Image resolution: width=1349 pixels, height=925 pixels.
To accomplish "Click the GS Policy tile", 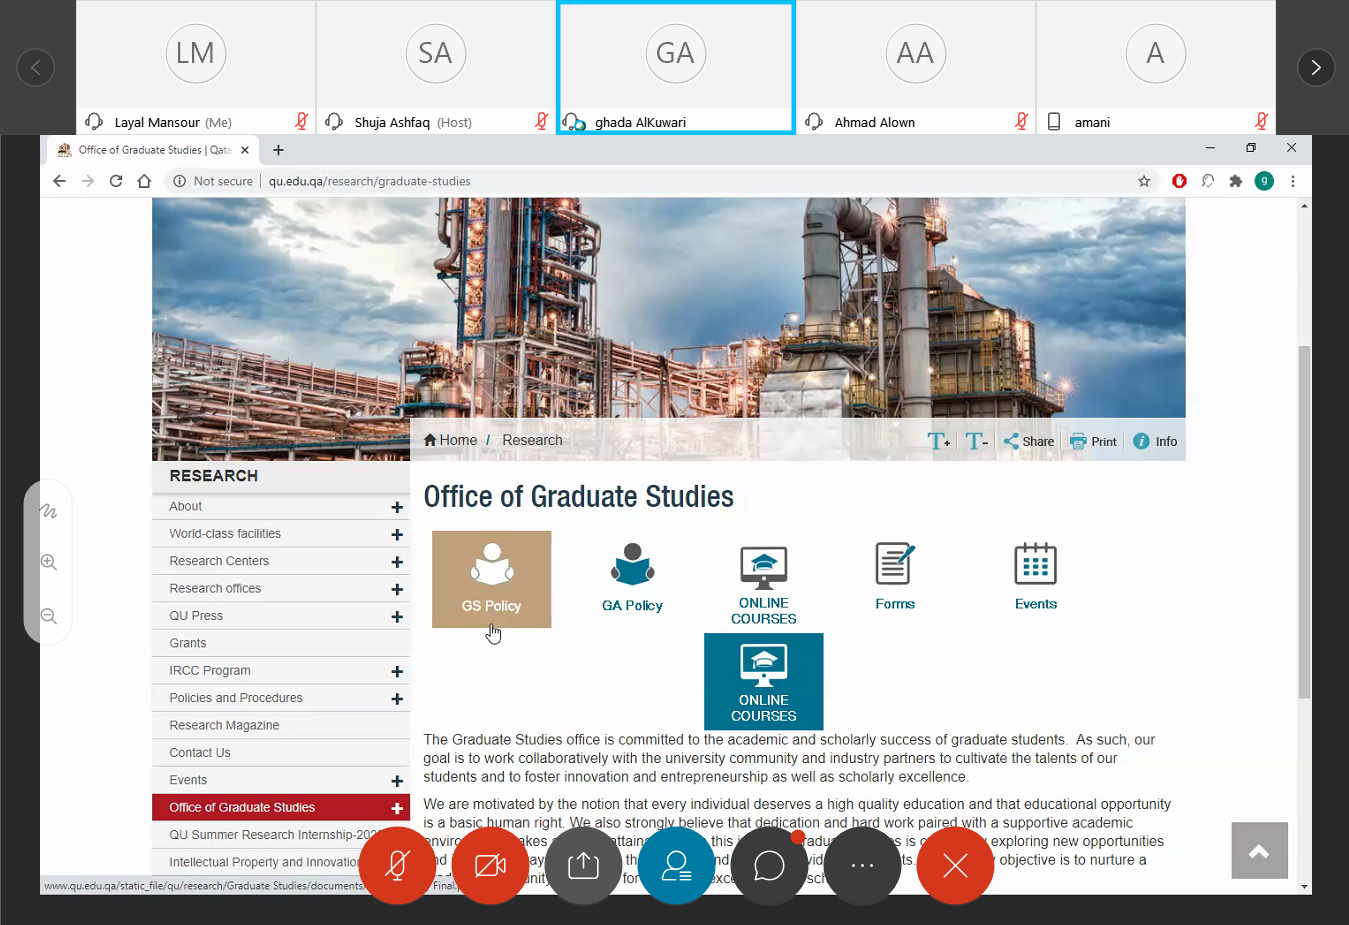I will (x=491, y=579).
